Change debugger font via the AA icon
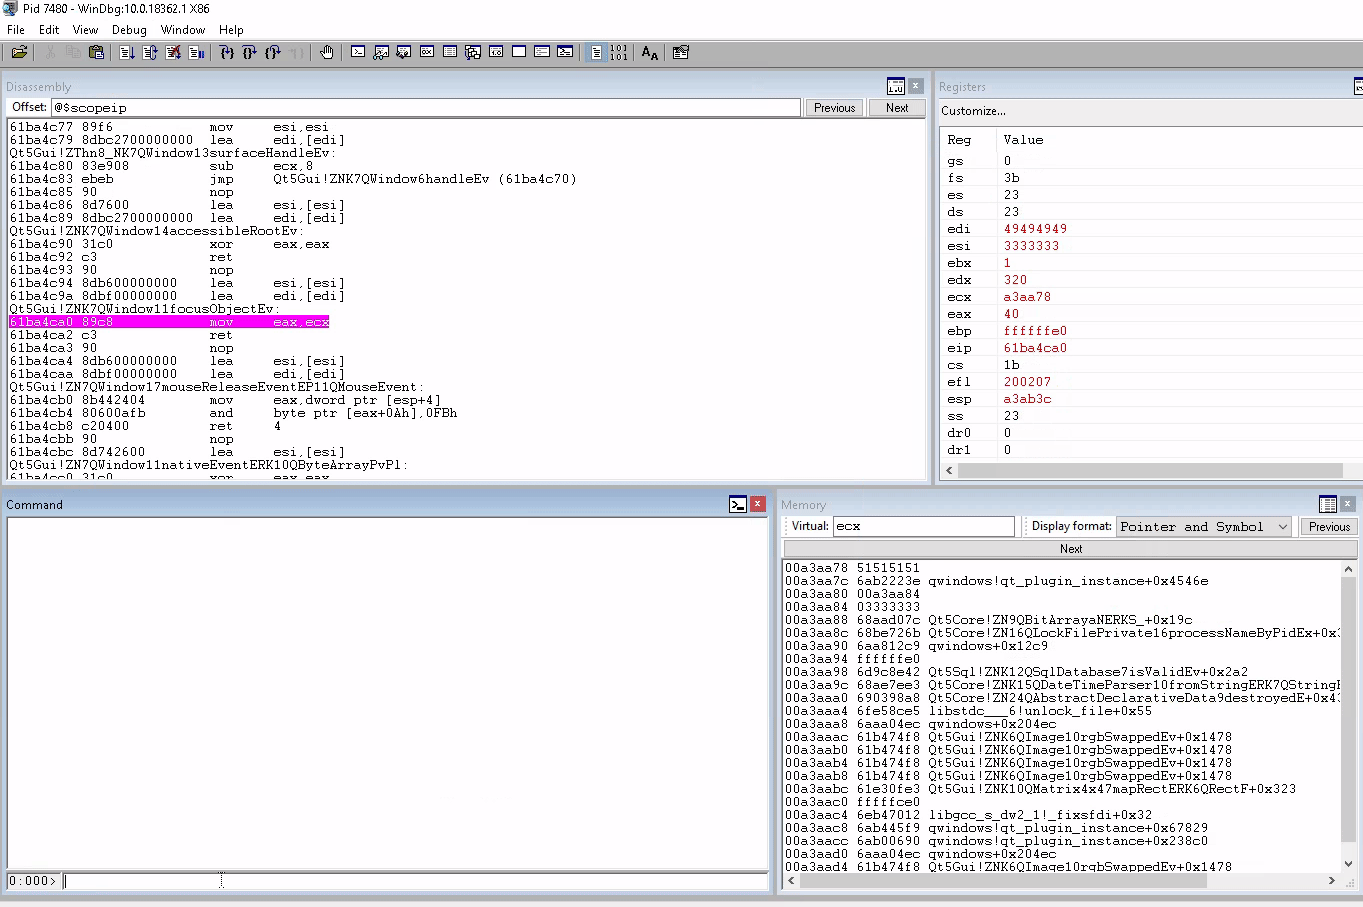 [647, 52]
